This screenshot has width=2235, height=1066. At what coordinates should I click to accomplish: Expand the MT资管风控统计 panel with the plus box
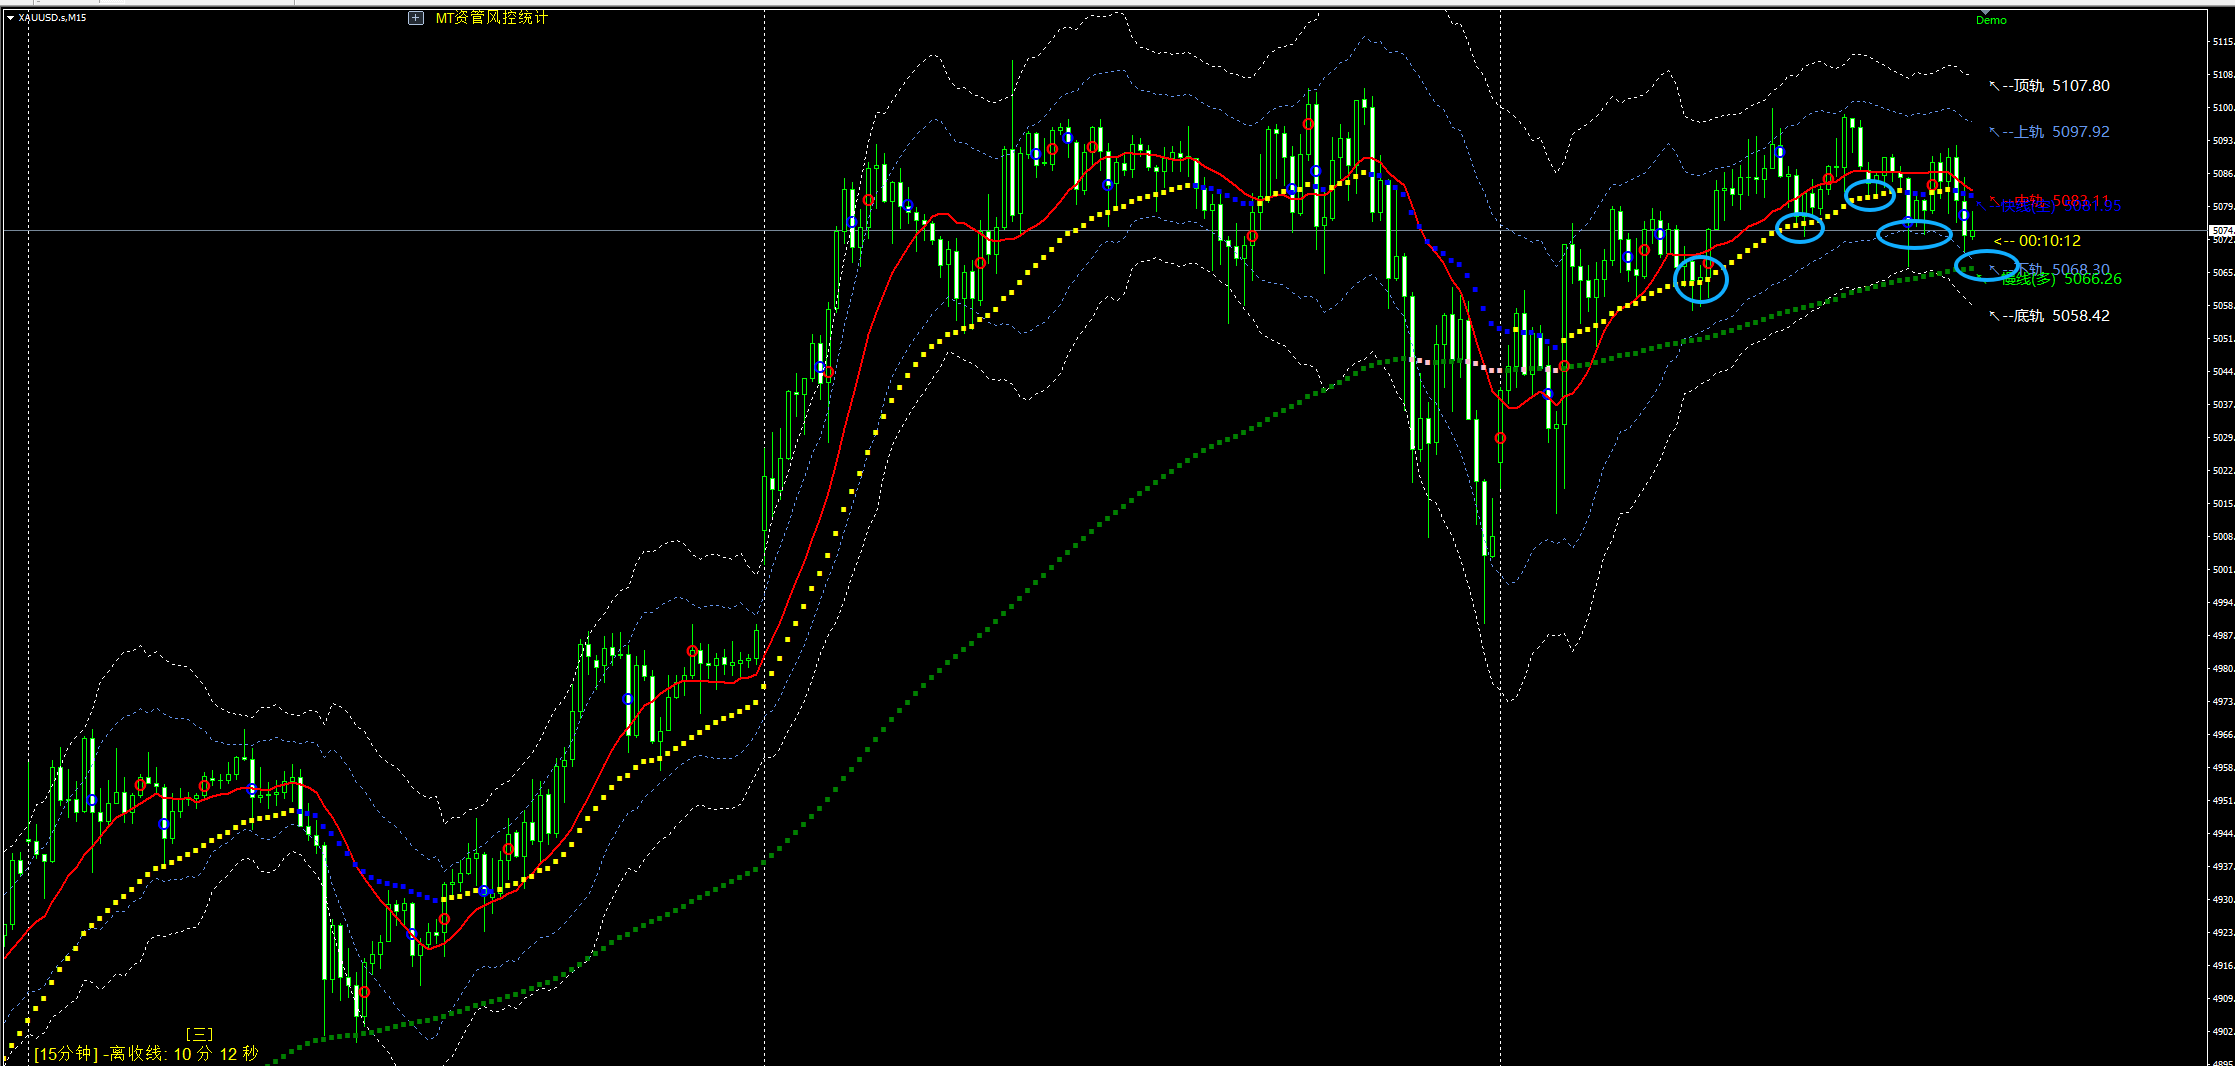[x=416, y=18]
